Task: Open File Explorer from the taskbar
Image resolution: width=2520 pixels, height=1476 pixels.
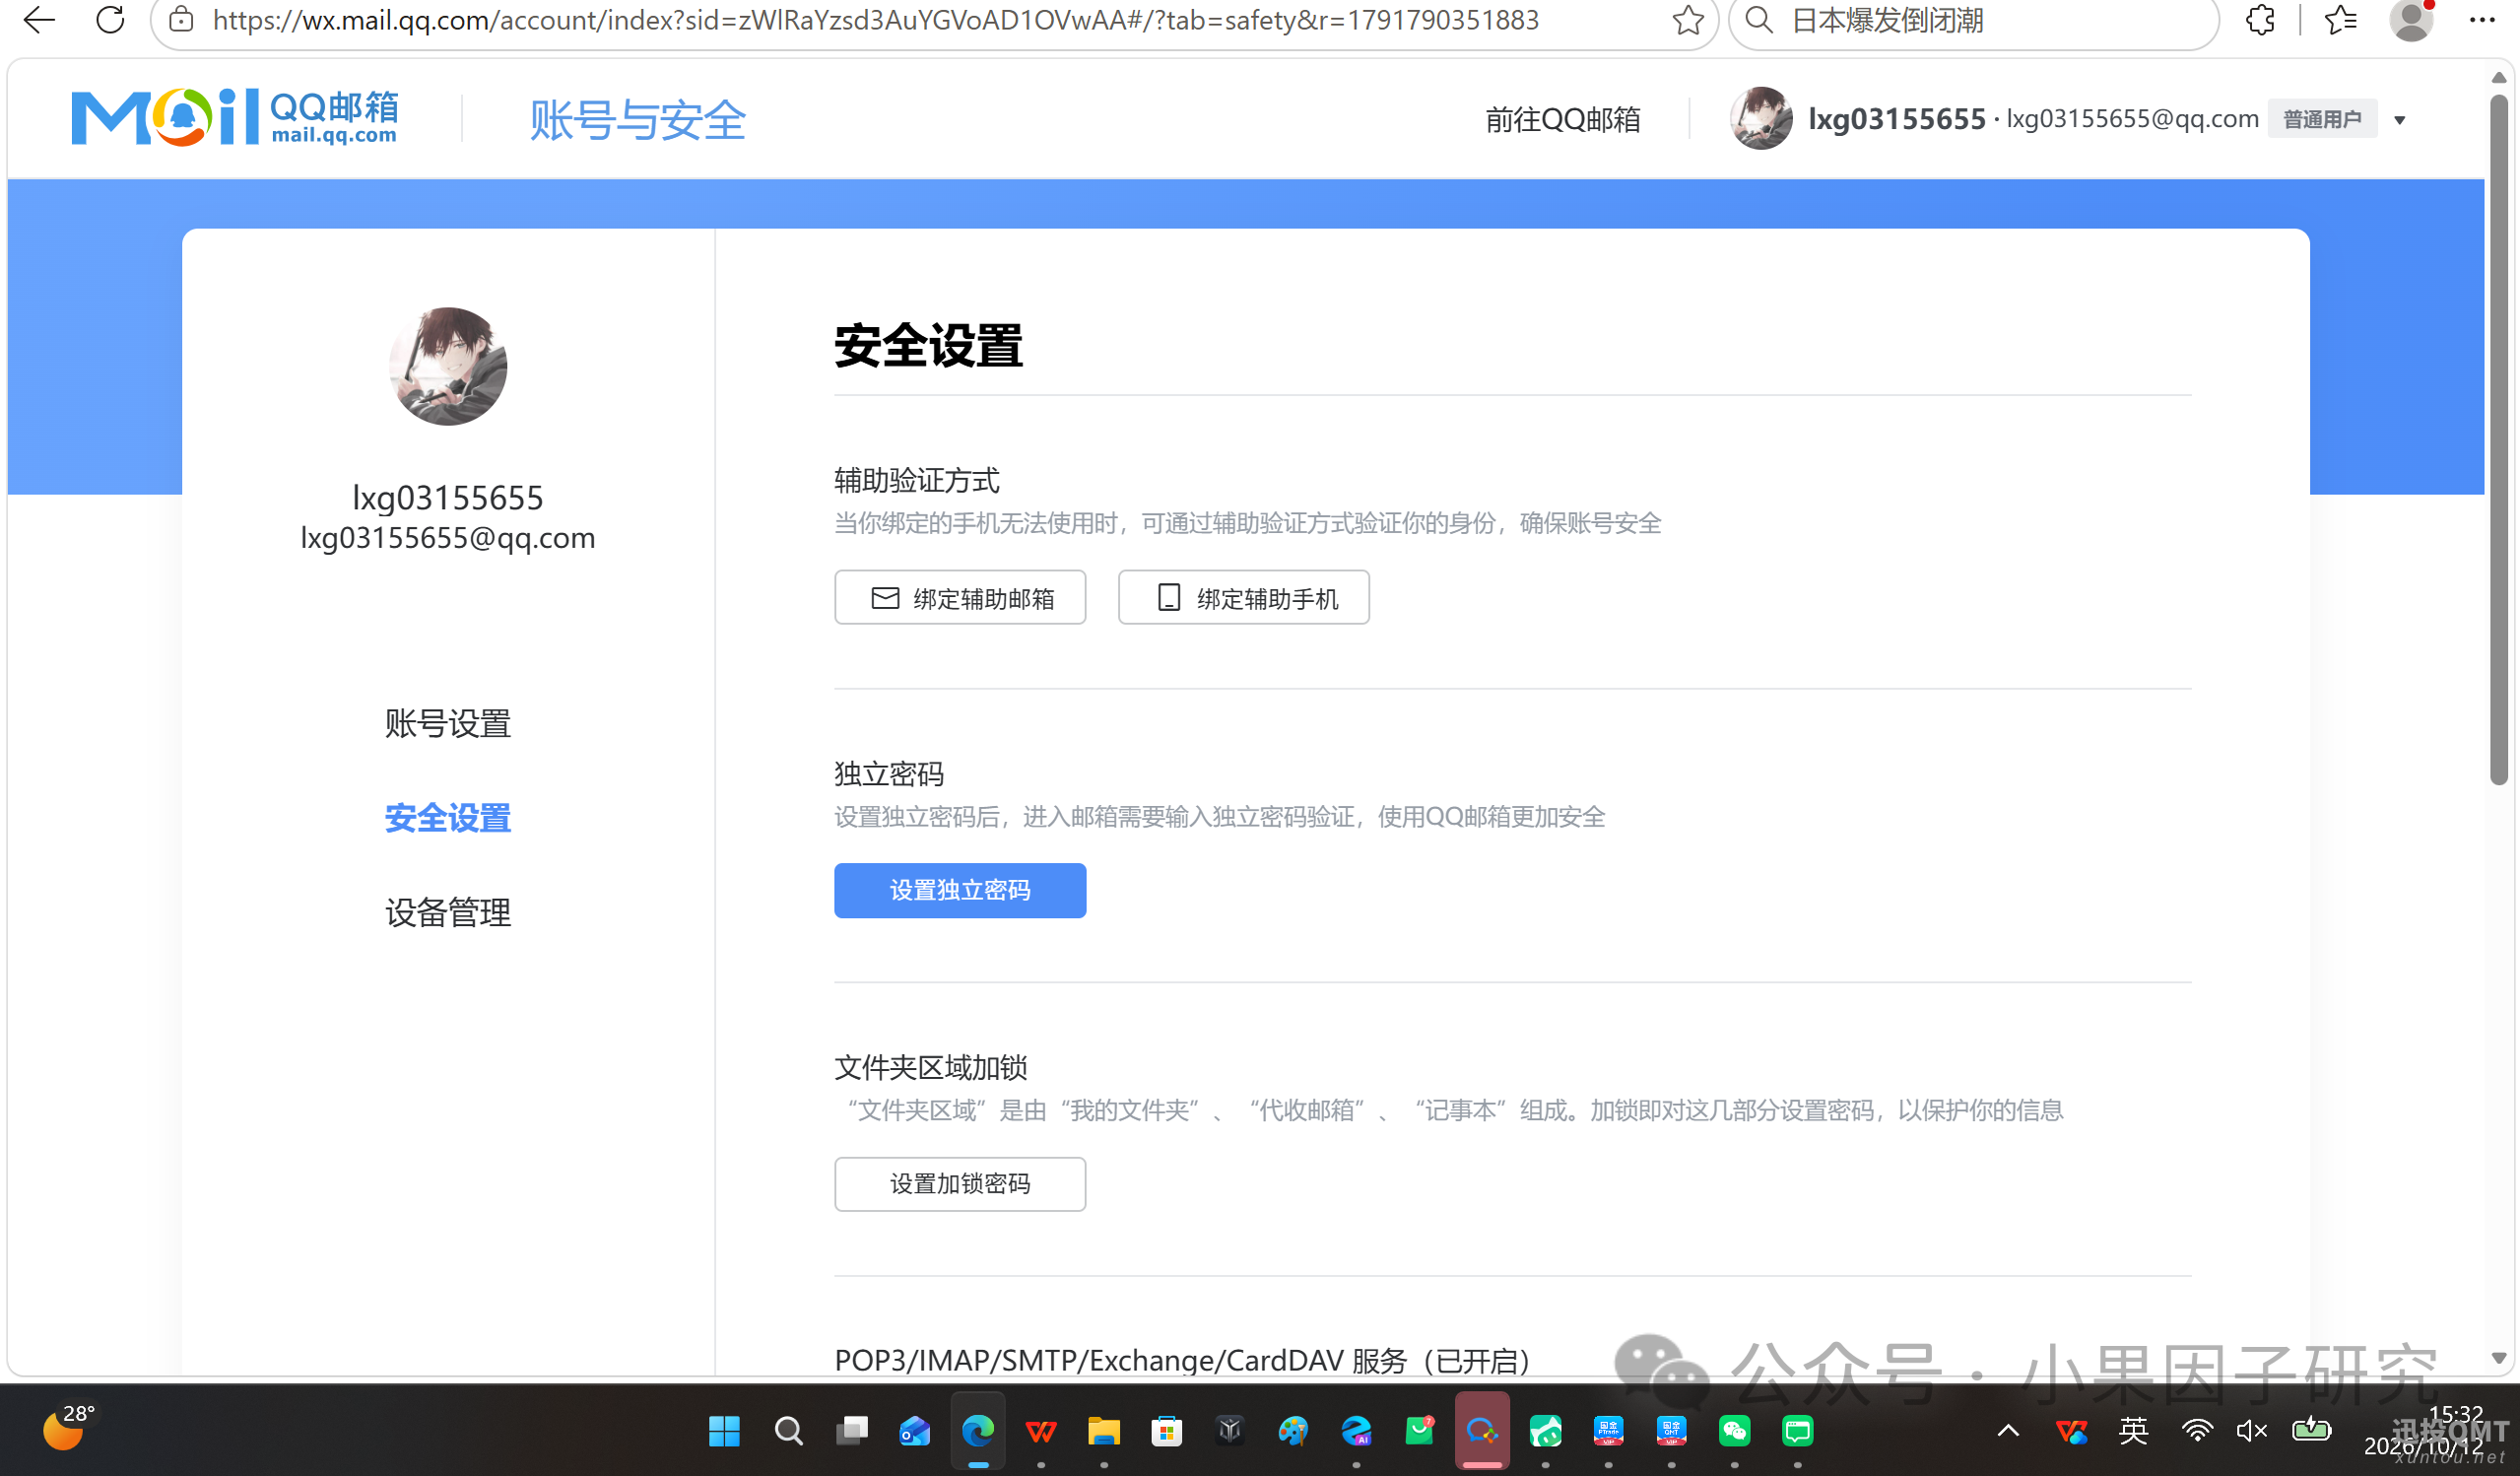Action: click(x=1103, y=1431)
